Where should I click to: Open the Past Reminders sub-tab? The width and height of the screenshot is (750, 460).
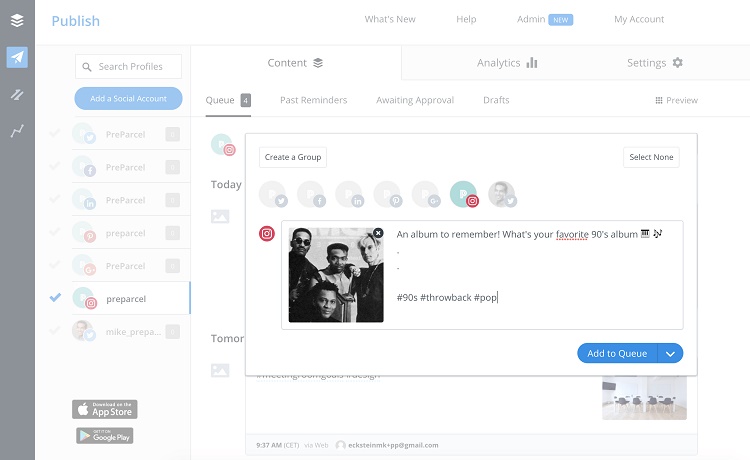pos(313,100)
